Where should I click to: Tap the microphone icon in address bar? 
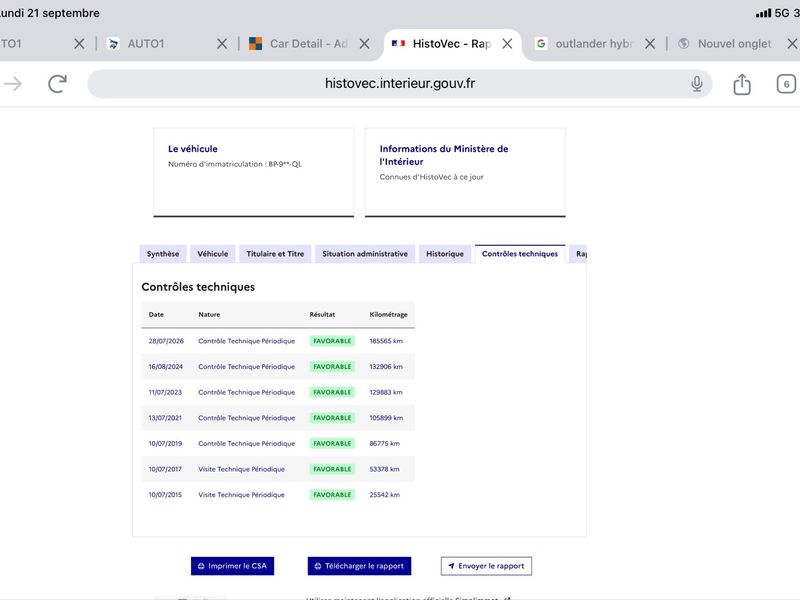tap(696, 84)
